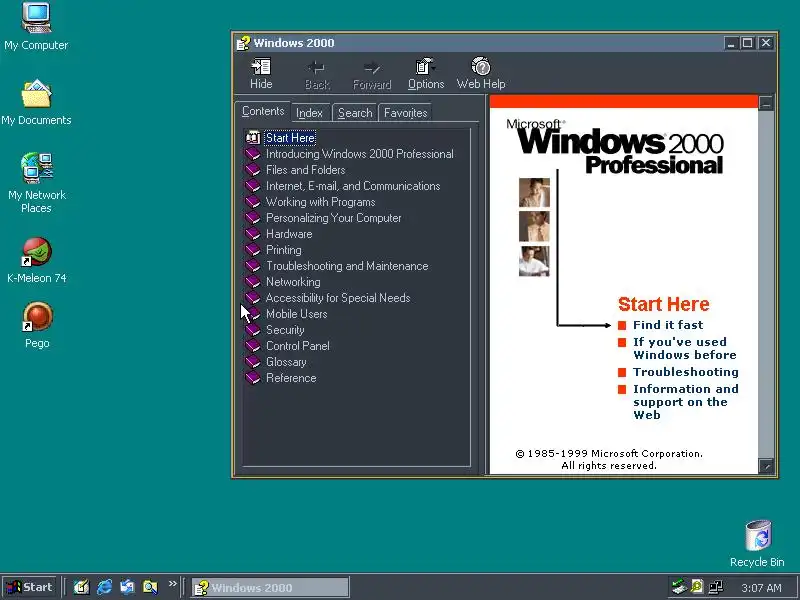Select the Hardware topic text

(x=289, y=234)
